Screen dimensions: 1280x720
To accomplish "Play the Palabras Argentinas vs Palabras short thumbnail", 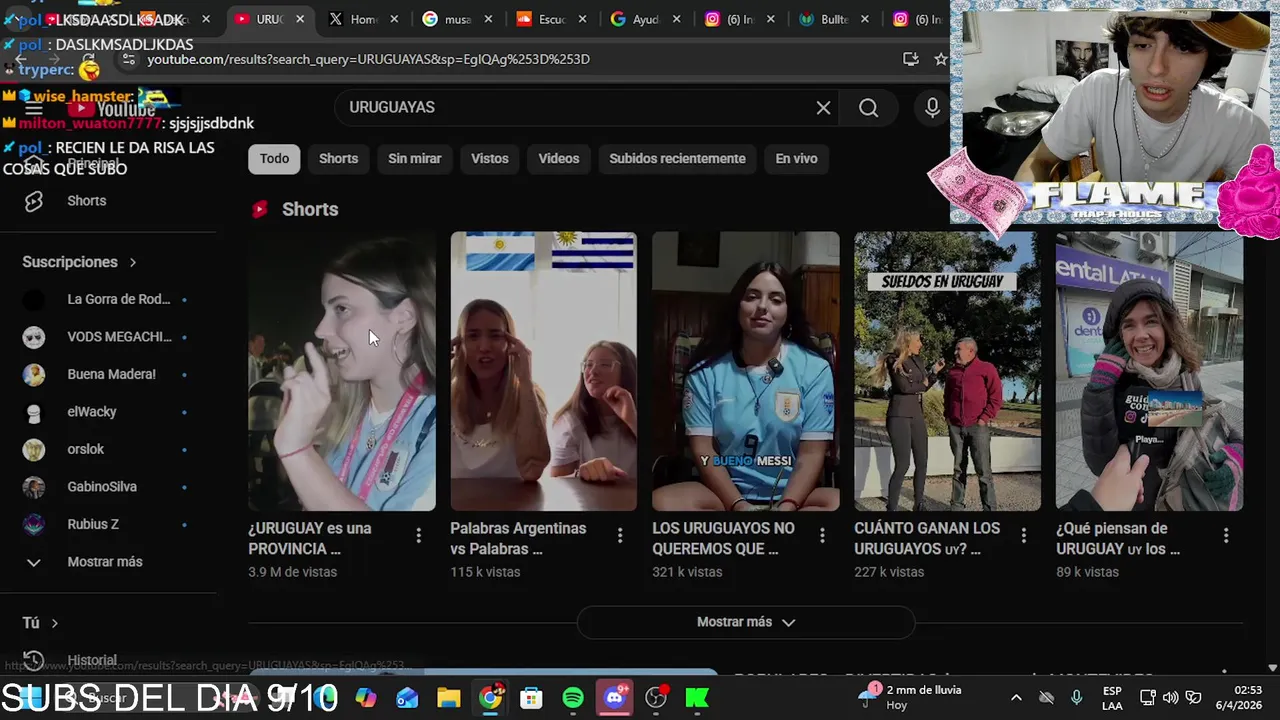I will coord(543,371).
